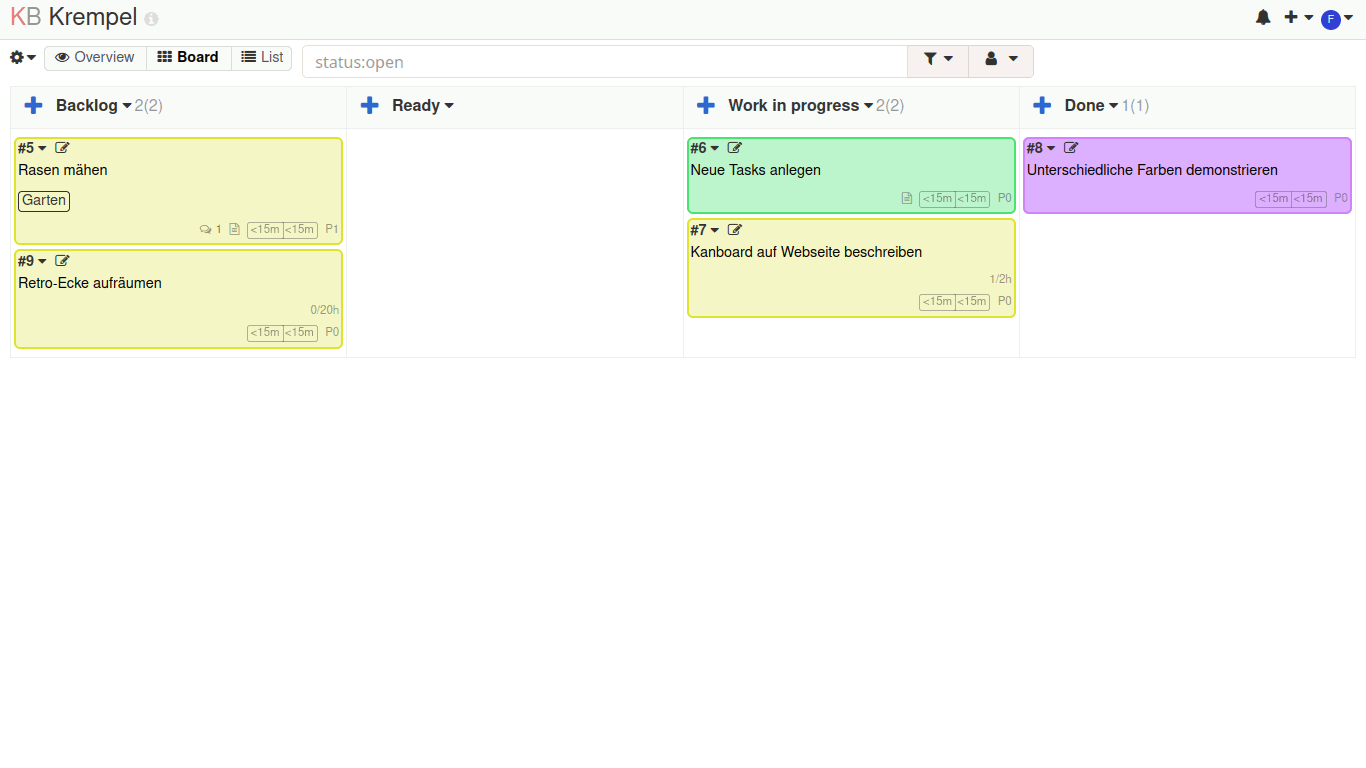This screenshot has width=1366, height=768.
Task: Show description icon on task #6
Action: click(x=907, y=199)
